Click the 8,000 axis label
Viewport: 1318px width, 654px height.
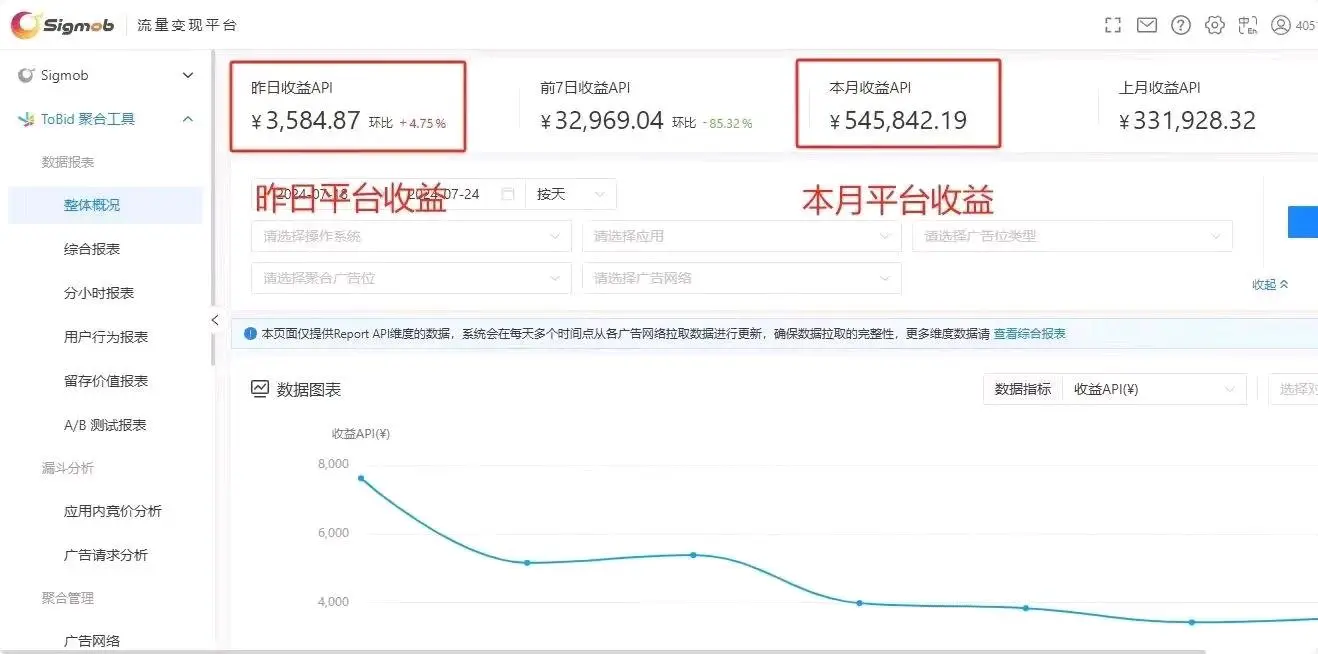click(333, 464)
